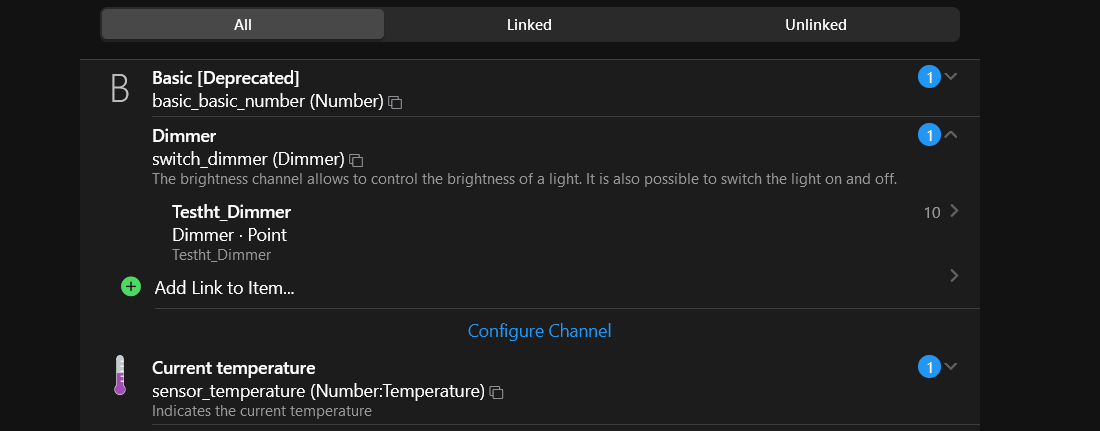Click the Dimmer channel title
The width and height of the screenshot is (1100, 431).
point(184,136)
